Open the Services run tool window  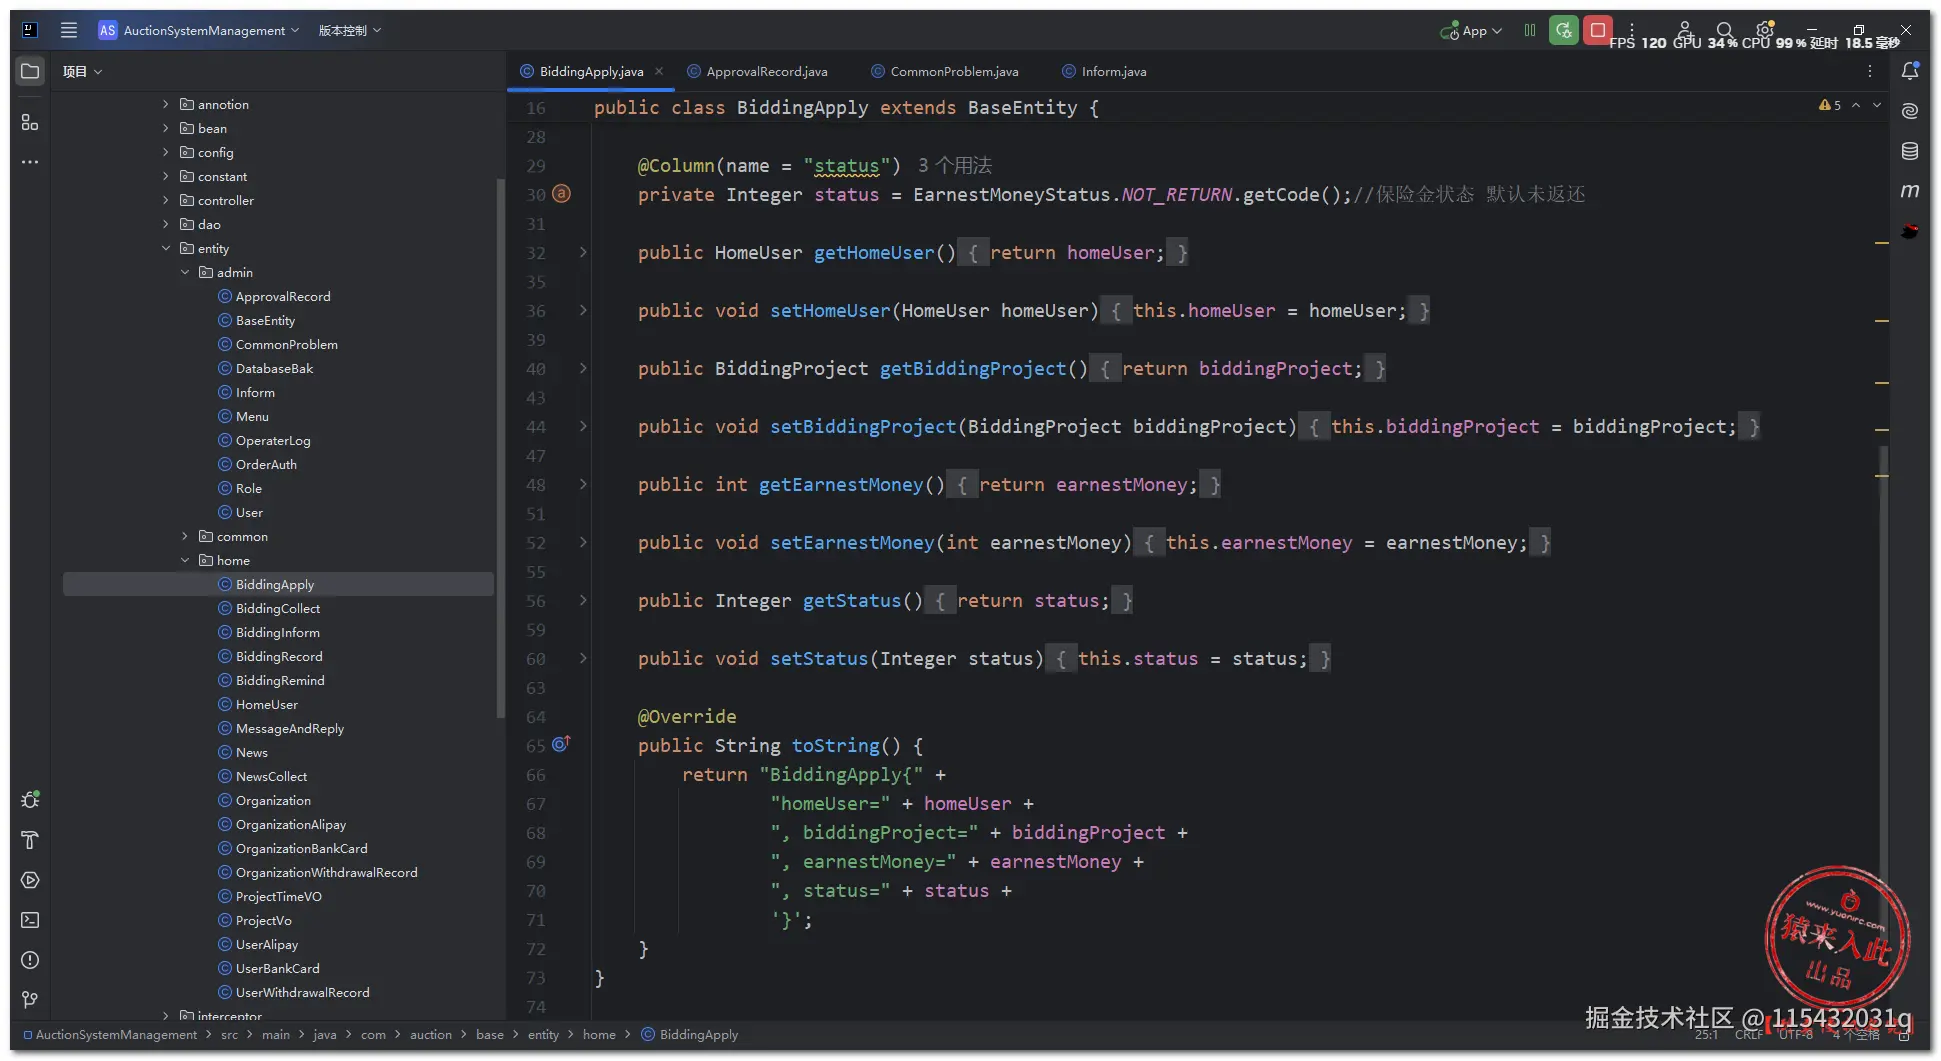click(30, 880)
